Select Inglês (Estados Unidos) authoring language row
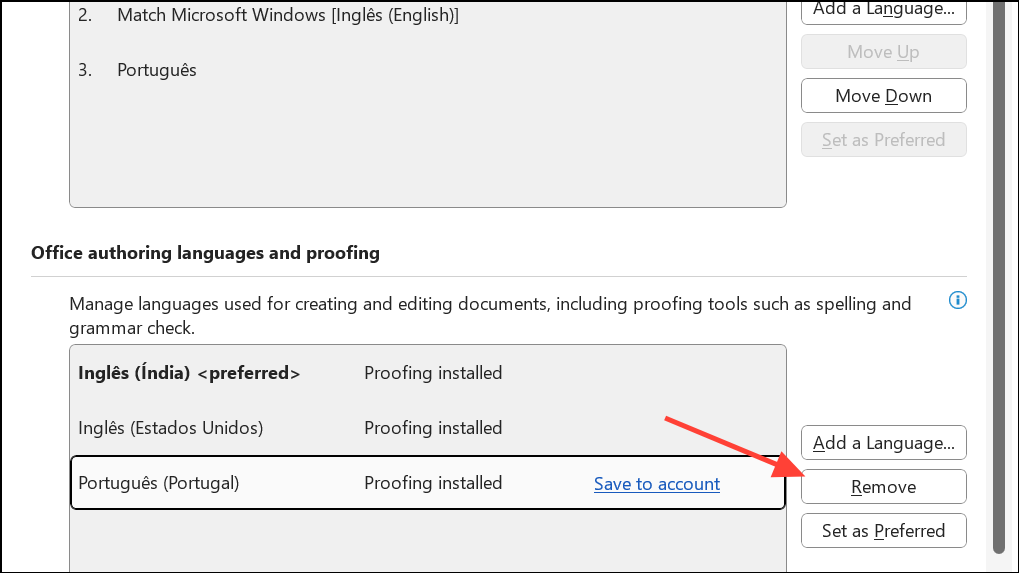Screen dimensions: 1019x573 [x=428, y=428]
